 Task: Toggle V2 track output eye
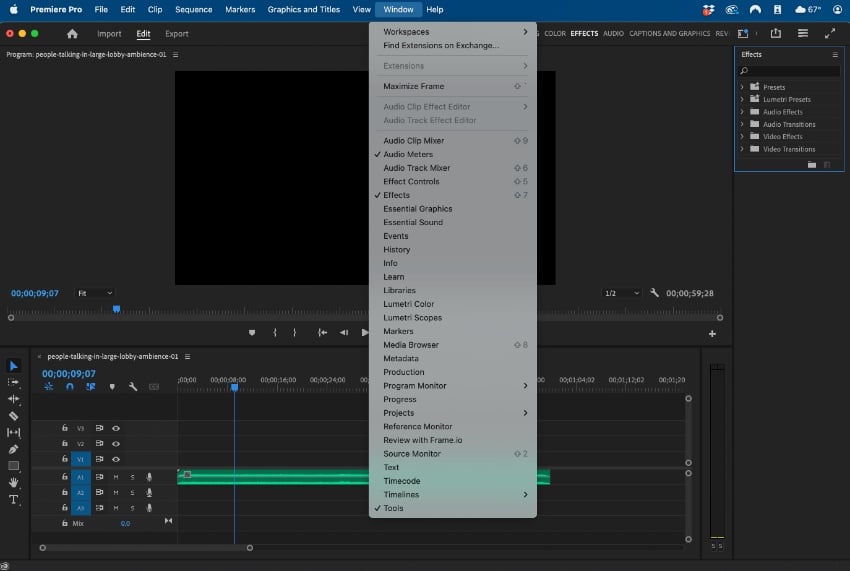116,444
